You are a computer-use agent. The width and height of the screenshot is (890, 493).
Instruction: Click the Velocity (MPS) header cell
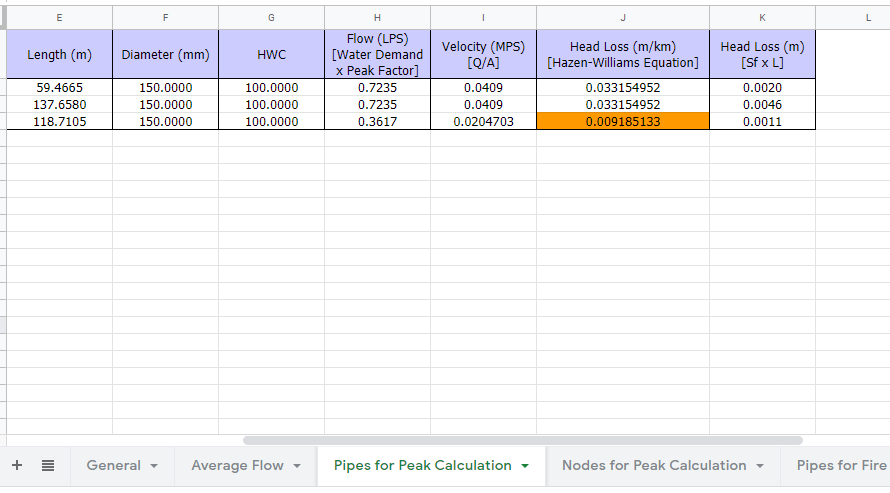[484, 54]
